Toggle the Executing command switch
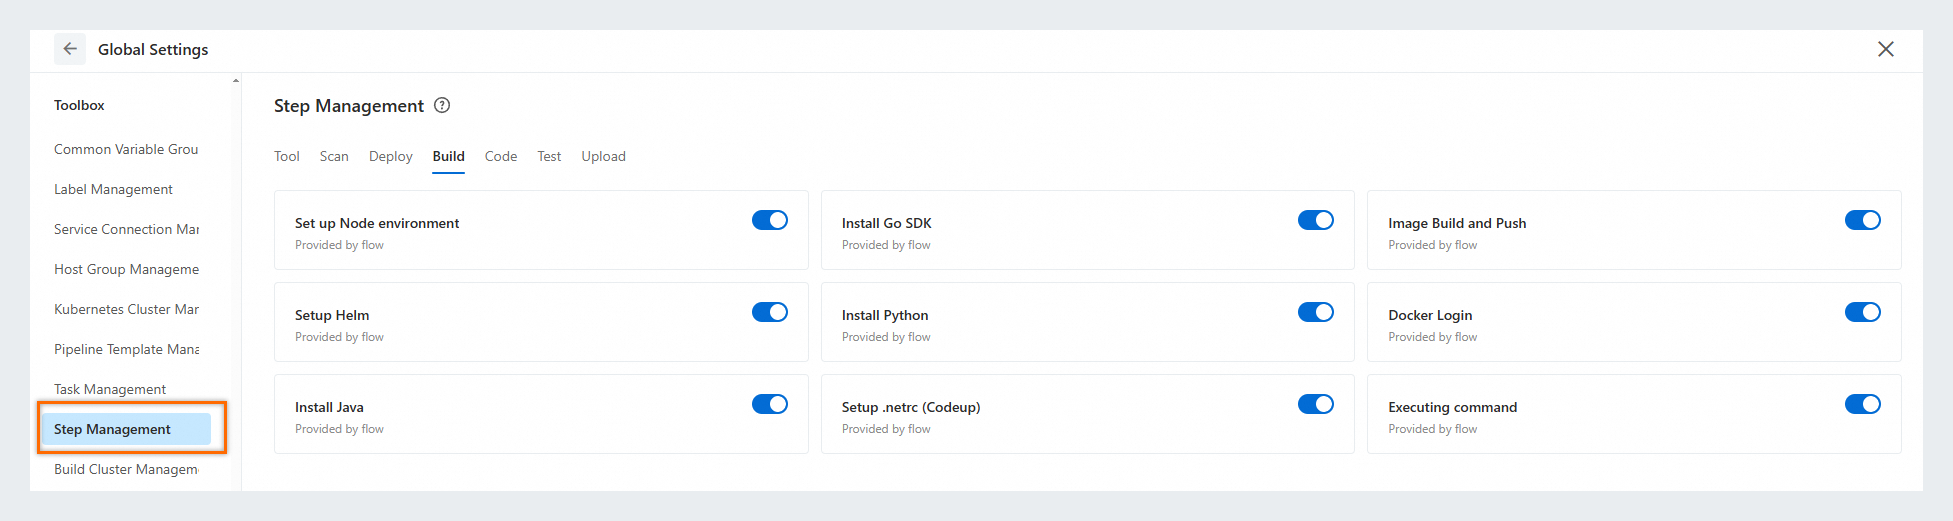This screenshot has width=1953, height=521. tap(1862, 404)
